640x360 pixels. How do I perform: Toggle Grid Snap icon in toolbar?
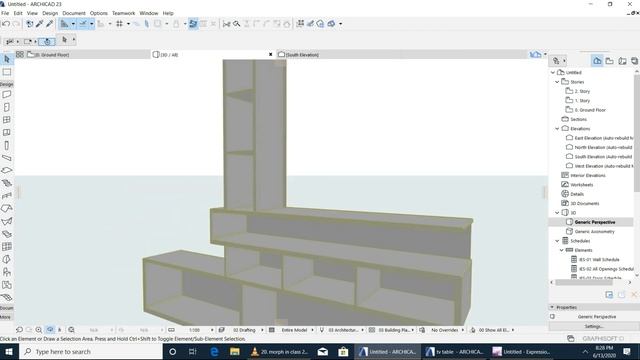click(x=120, y=24)
